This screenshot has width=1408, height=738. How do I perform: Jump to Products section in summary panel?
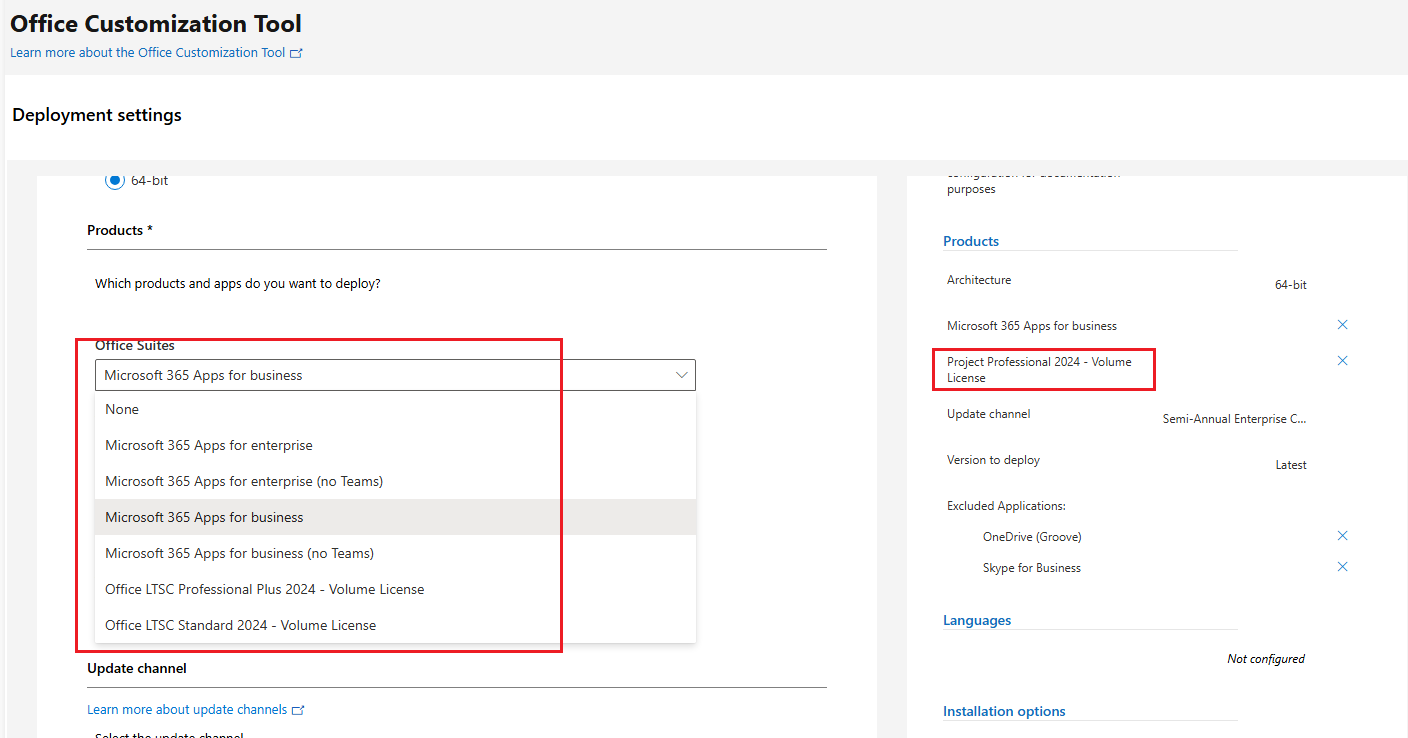coord(971,241)
